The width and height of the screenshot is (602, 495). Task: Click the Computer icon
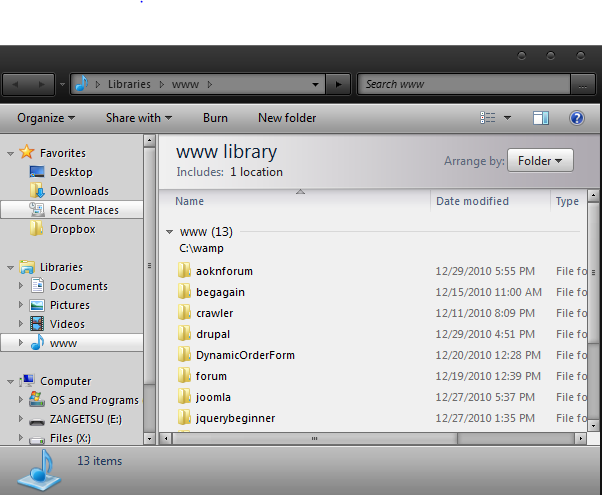[27, 381]
